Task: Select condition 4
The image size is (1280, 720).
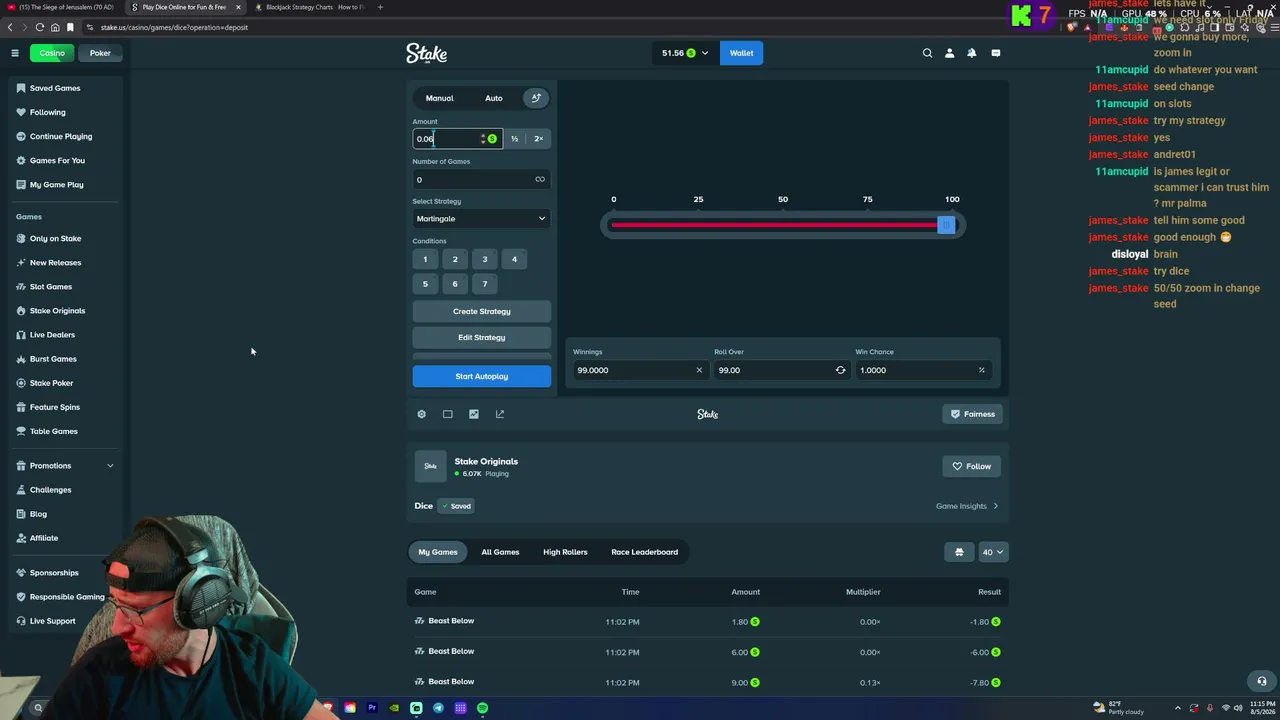Action: click(515, 260)
